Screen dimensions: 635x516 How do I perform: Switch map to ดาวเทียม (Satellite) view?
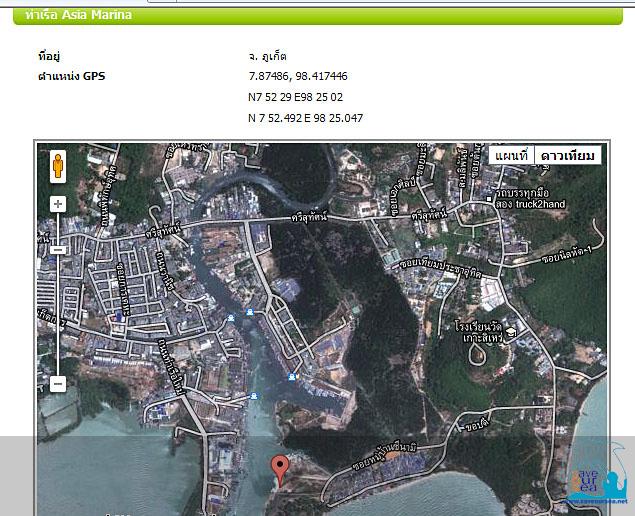[x=567, y=156]
